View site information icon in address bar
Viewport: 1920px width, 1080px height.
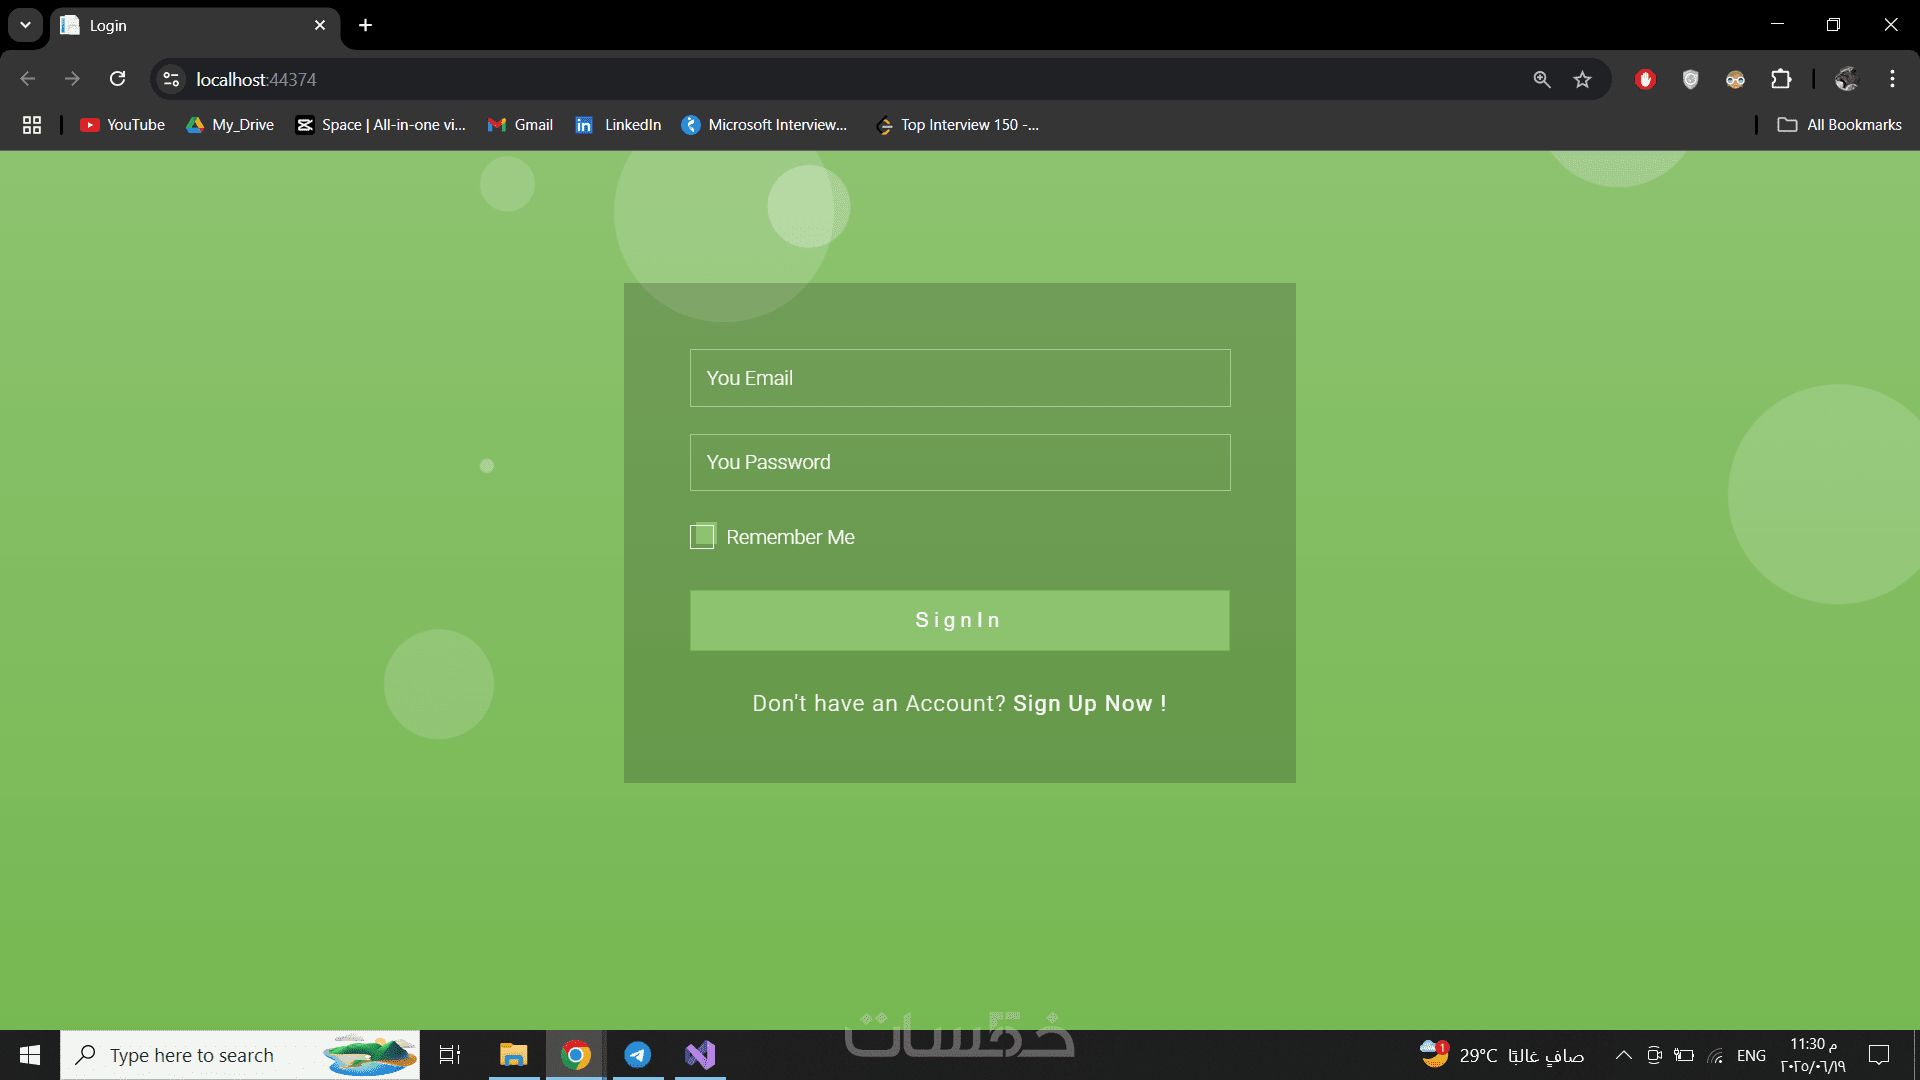point(172,79)
